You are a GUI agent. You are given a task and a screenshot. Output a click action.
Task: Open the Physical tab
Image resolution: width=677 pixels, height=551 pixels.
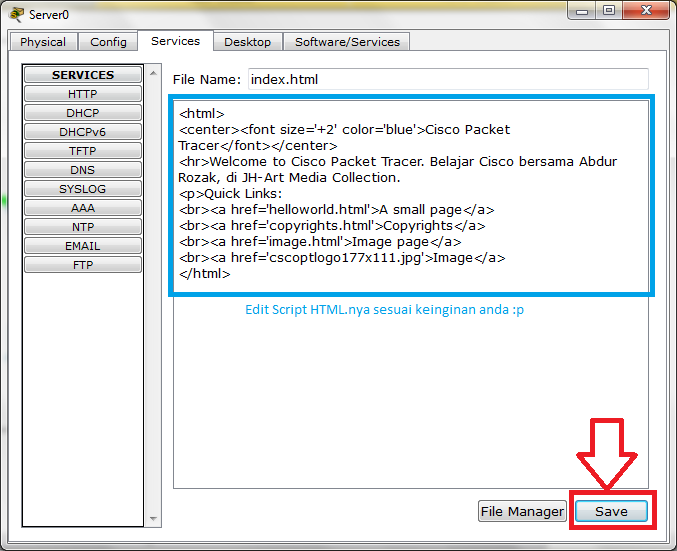pyautogui.click(x=43, y=42)
